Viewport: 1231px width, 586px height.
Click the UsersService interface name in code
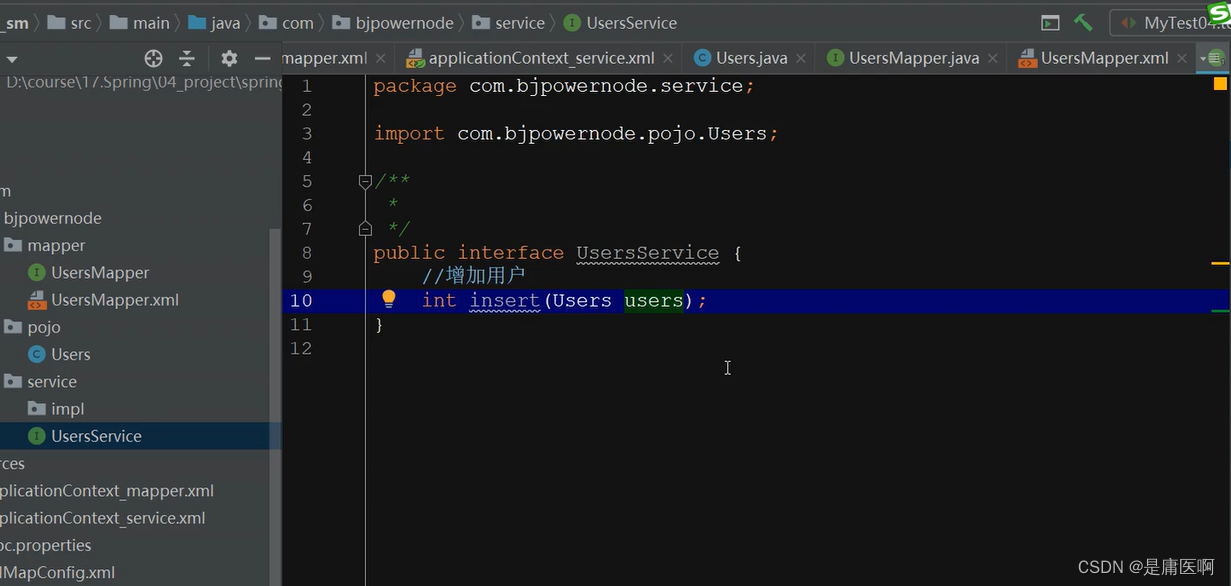click(647, 253)
